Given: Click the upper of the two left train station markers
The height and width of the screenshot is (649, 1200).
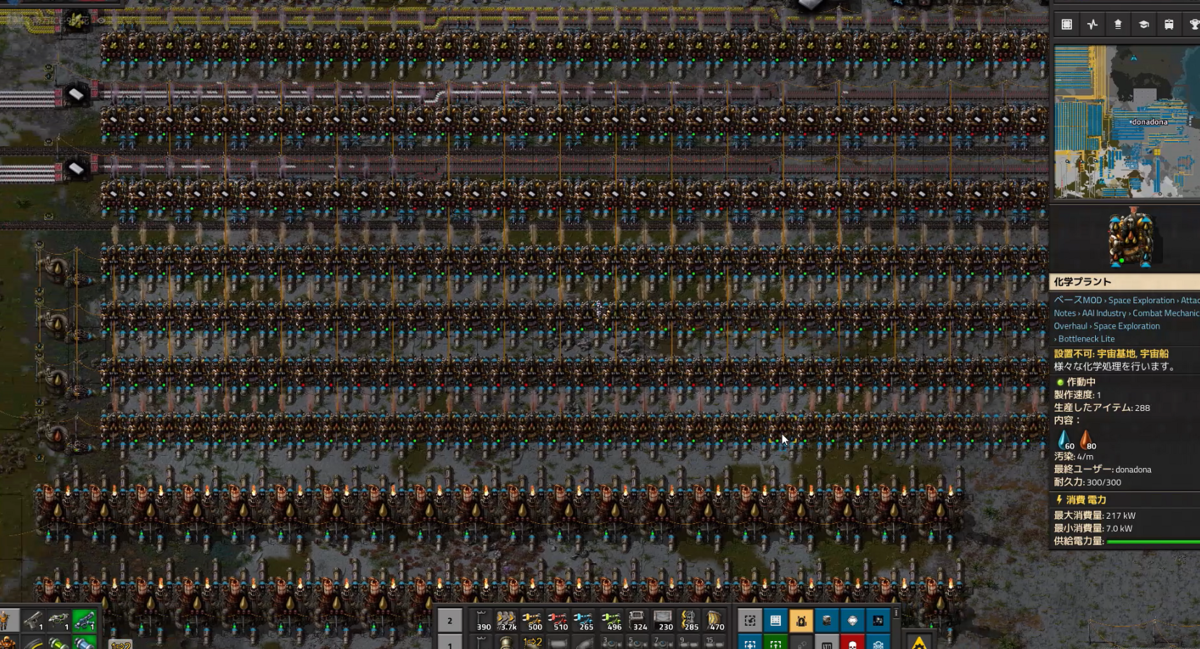Looking at the screenshot, I should pos(77,95).
